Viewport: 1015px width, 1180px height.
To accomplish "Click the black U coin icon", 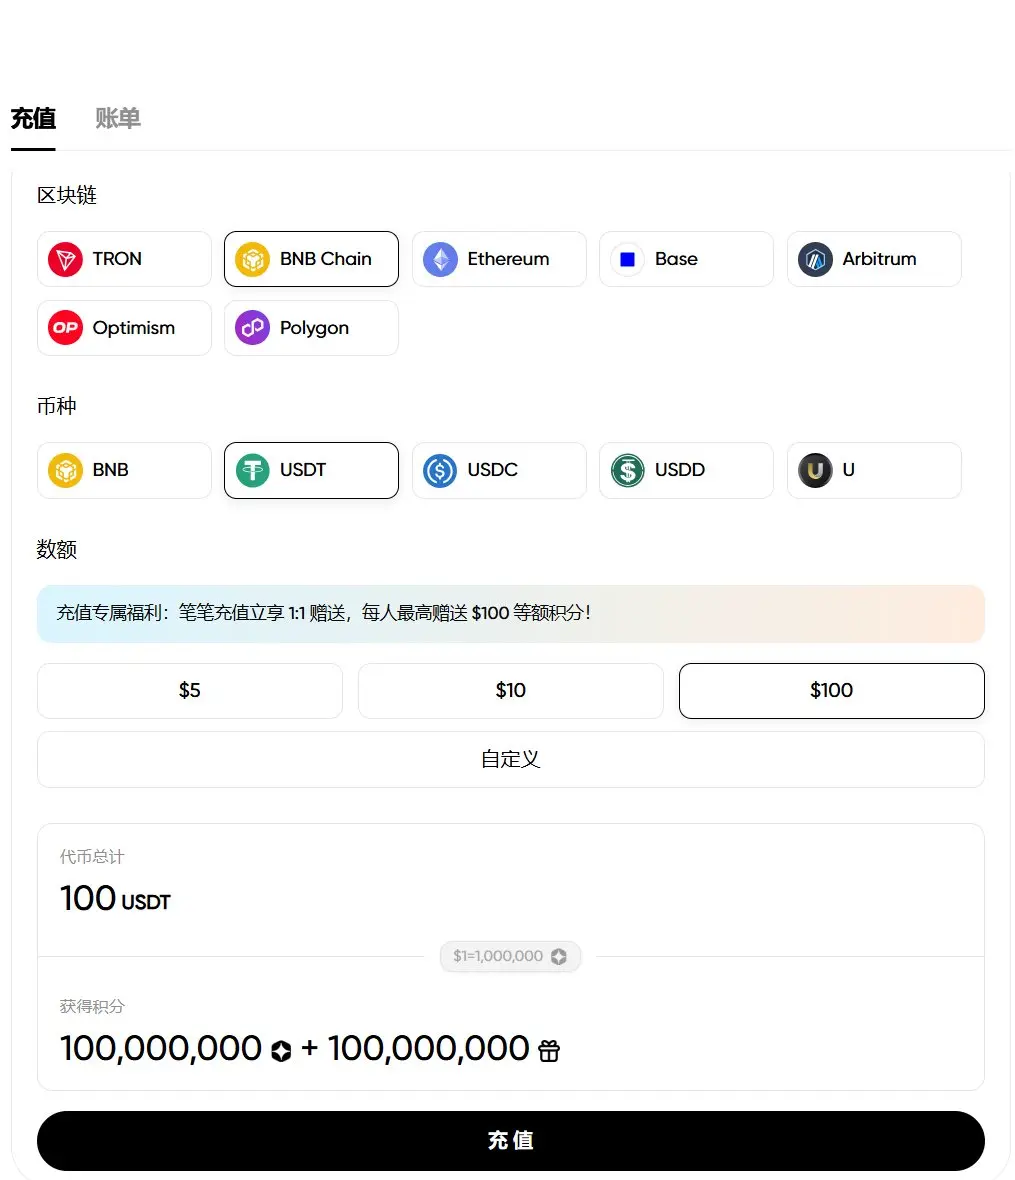I will pos(815,470).
